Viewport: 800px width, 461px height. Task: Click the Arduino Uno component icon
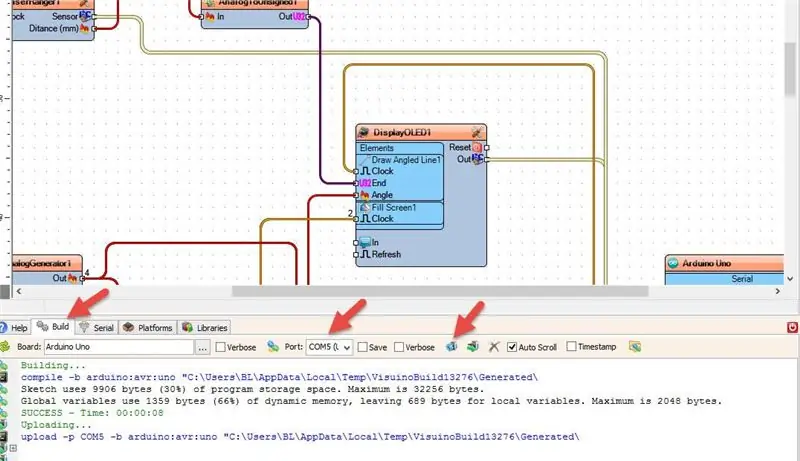tap(673, 264)
